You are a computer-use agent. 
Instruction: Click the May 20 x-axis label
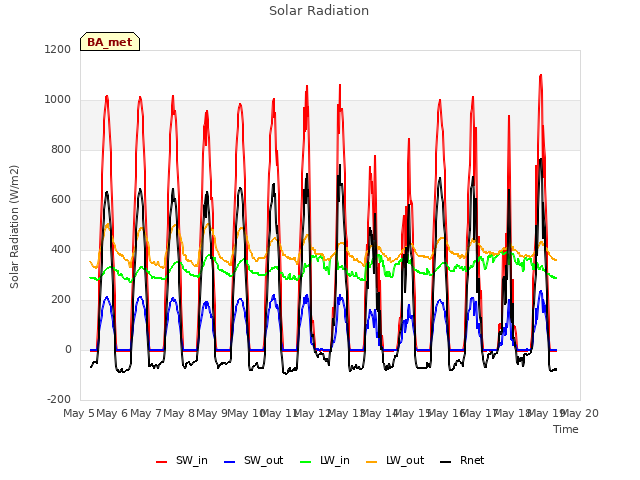[x=580, y=413]
